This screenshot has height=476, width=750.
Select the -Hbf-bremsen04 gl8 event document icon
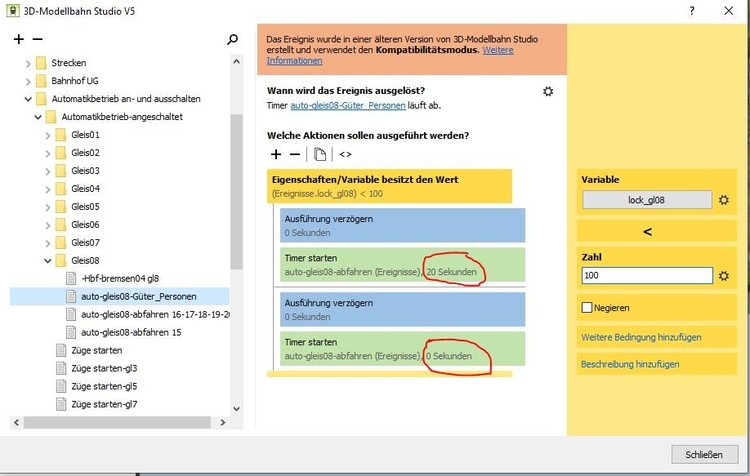point(71,278)
